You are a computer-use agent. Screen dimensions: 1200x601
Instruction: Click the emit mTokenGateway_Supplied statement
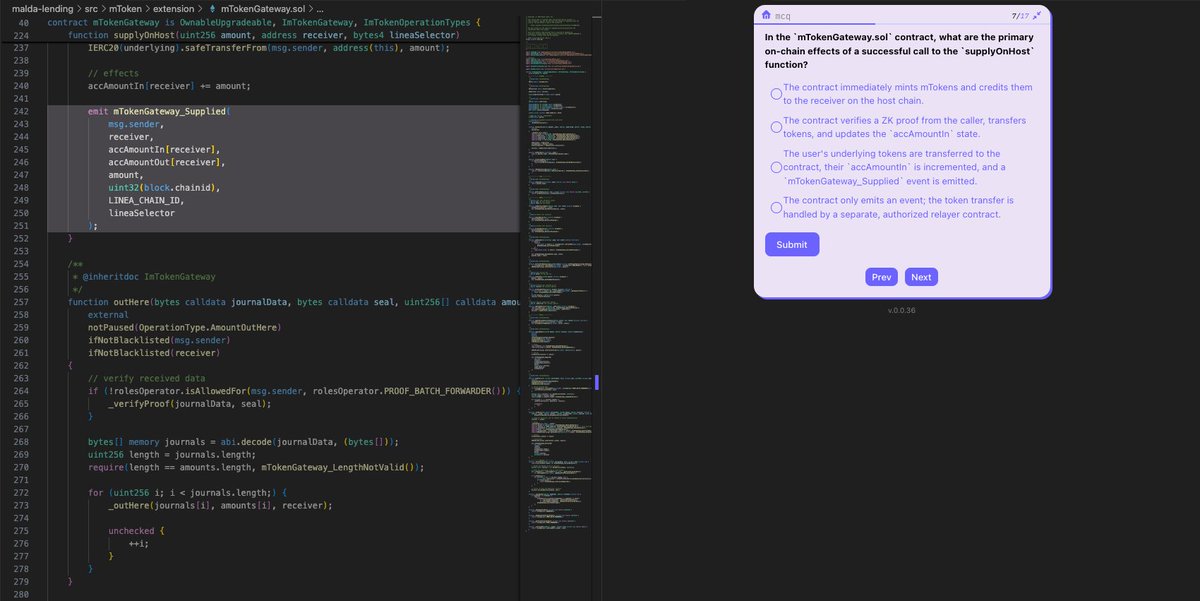tap(159, 112)
